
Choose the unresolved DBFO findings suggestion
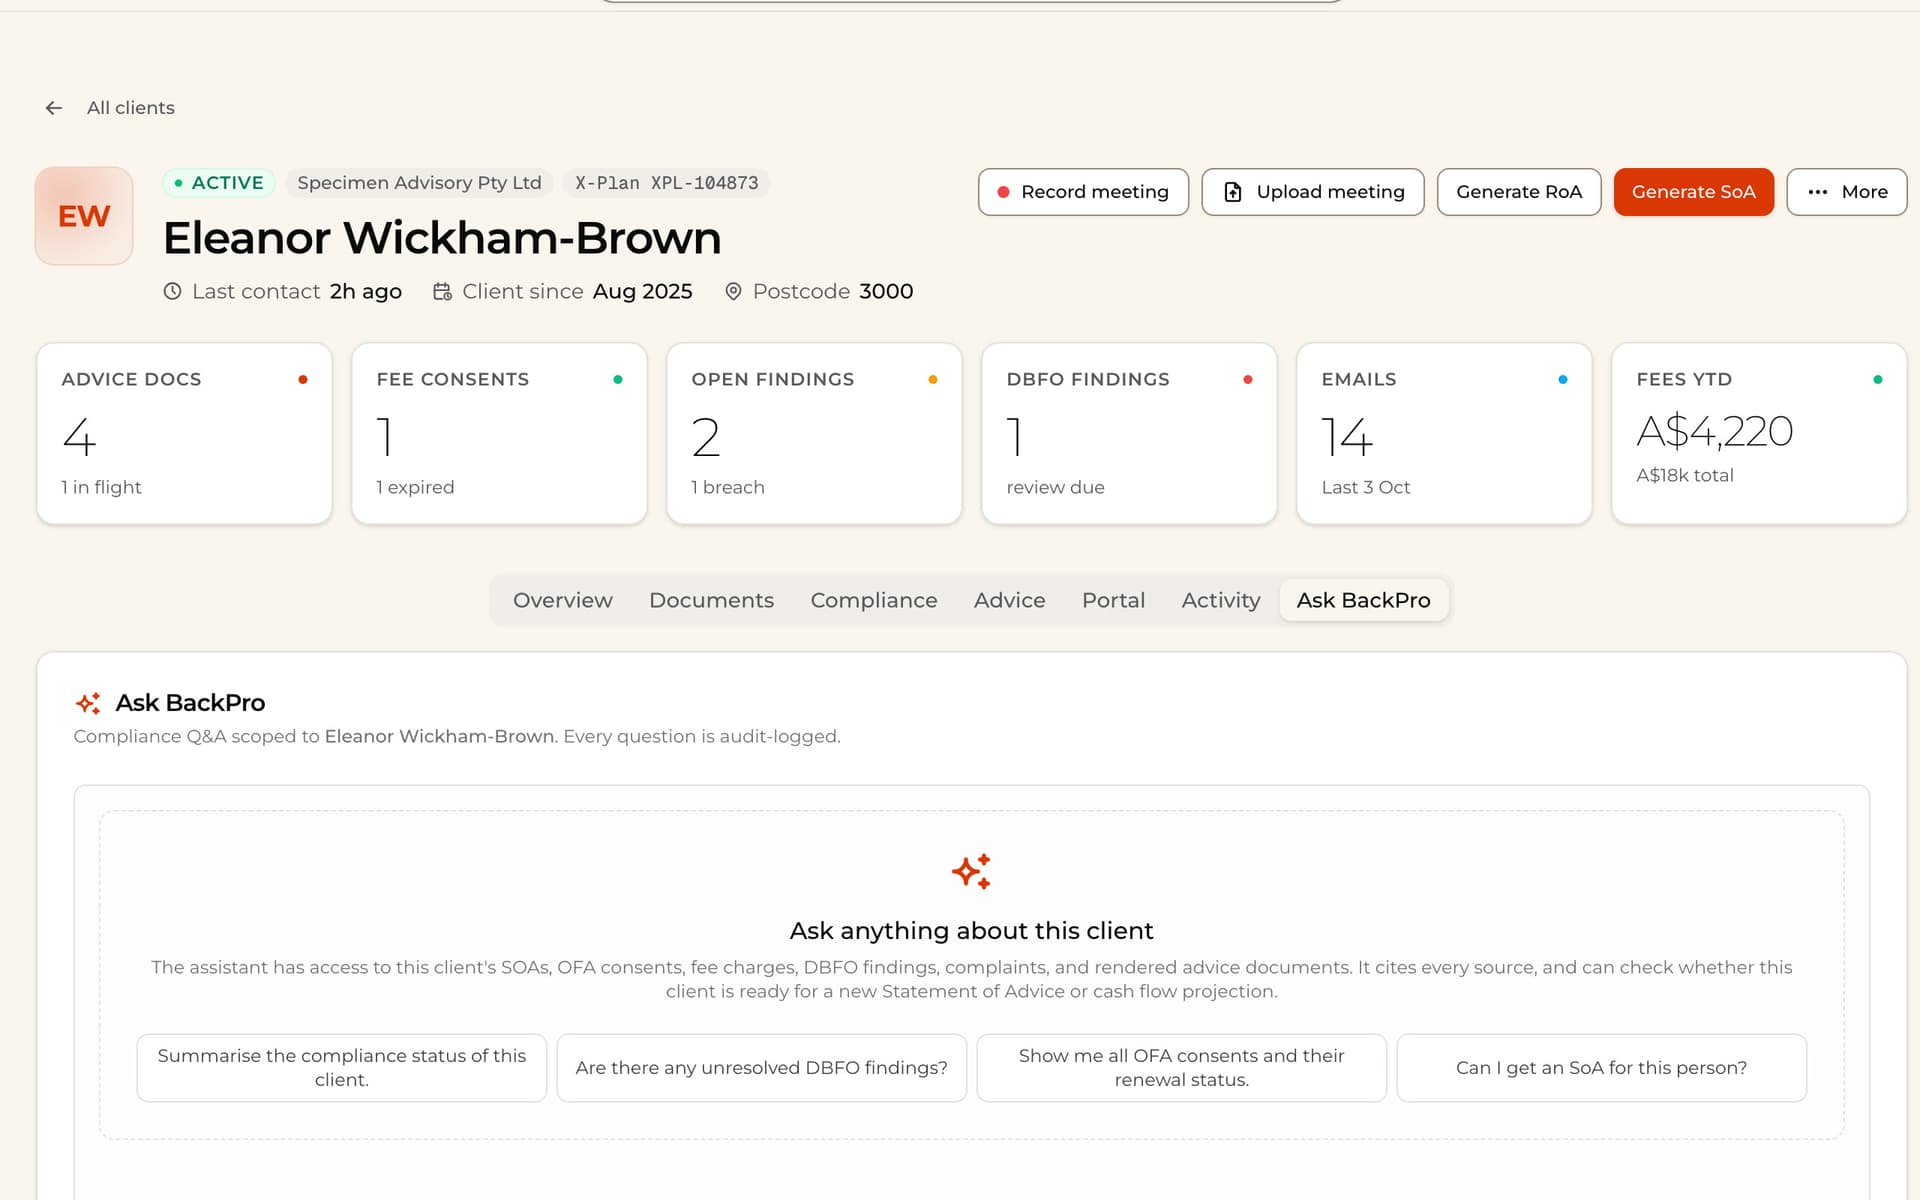(x=762, y=1068)
